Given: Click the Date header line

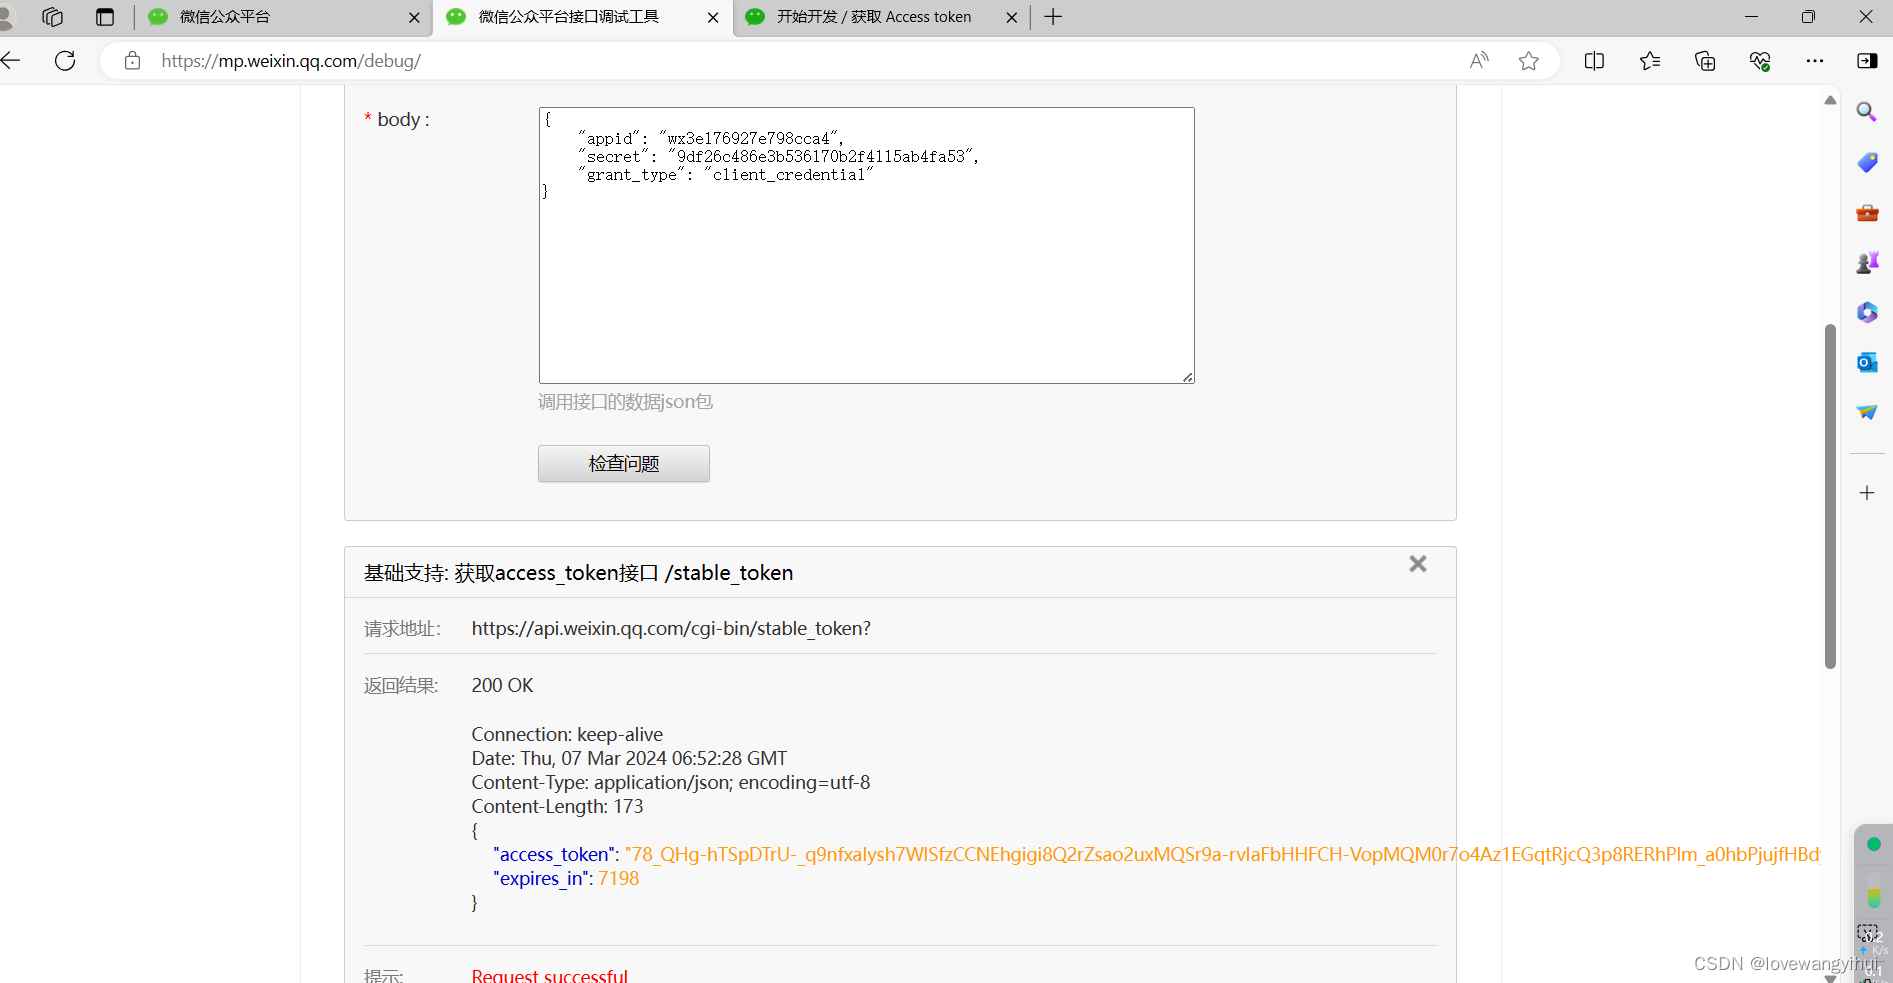Looking at the screenshot, I should (629, 758).
